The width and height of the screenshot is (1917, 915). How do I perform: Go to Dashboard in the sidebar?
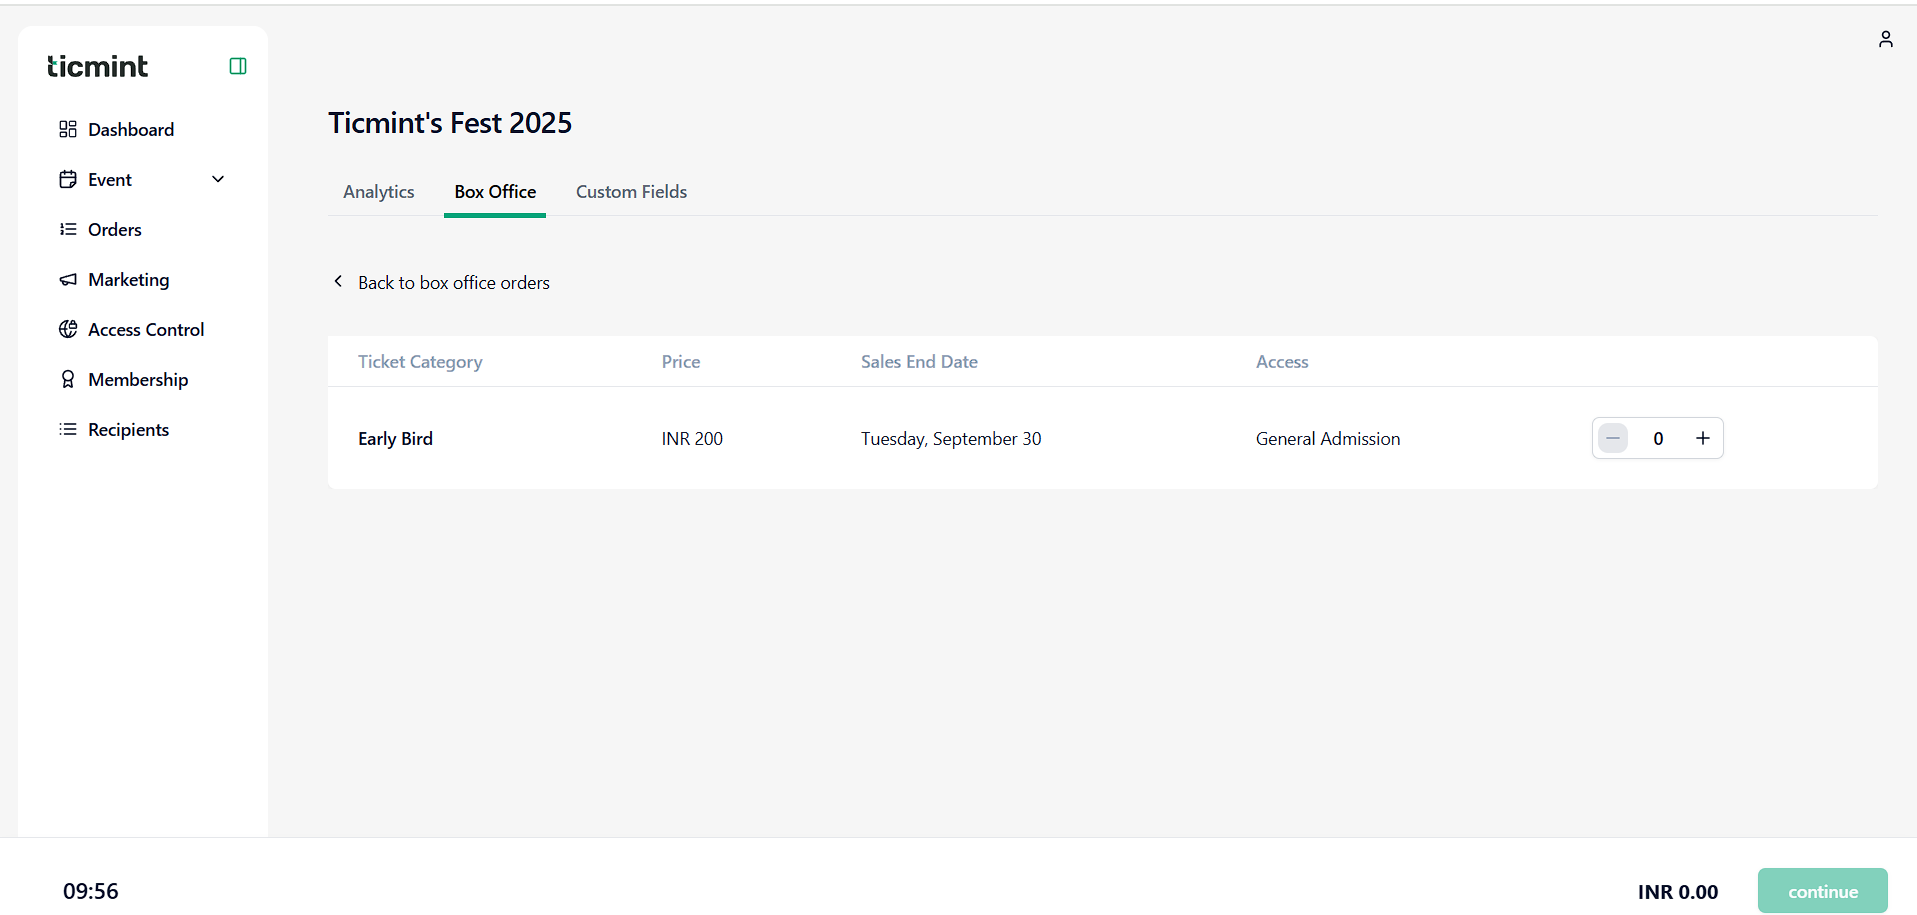(131, 129)
